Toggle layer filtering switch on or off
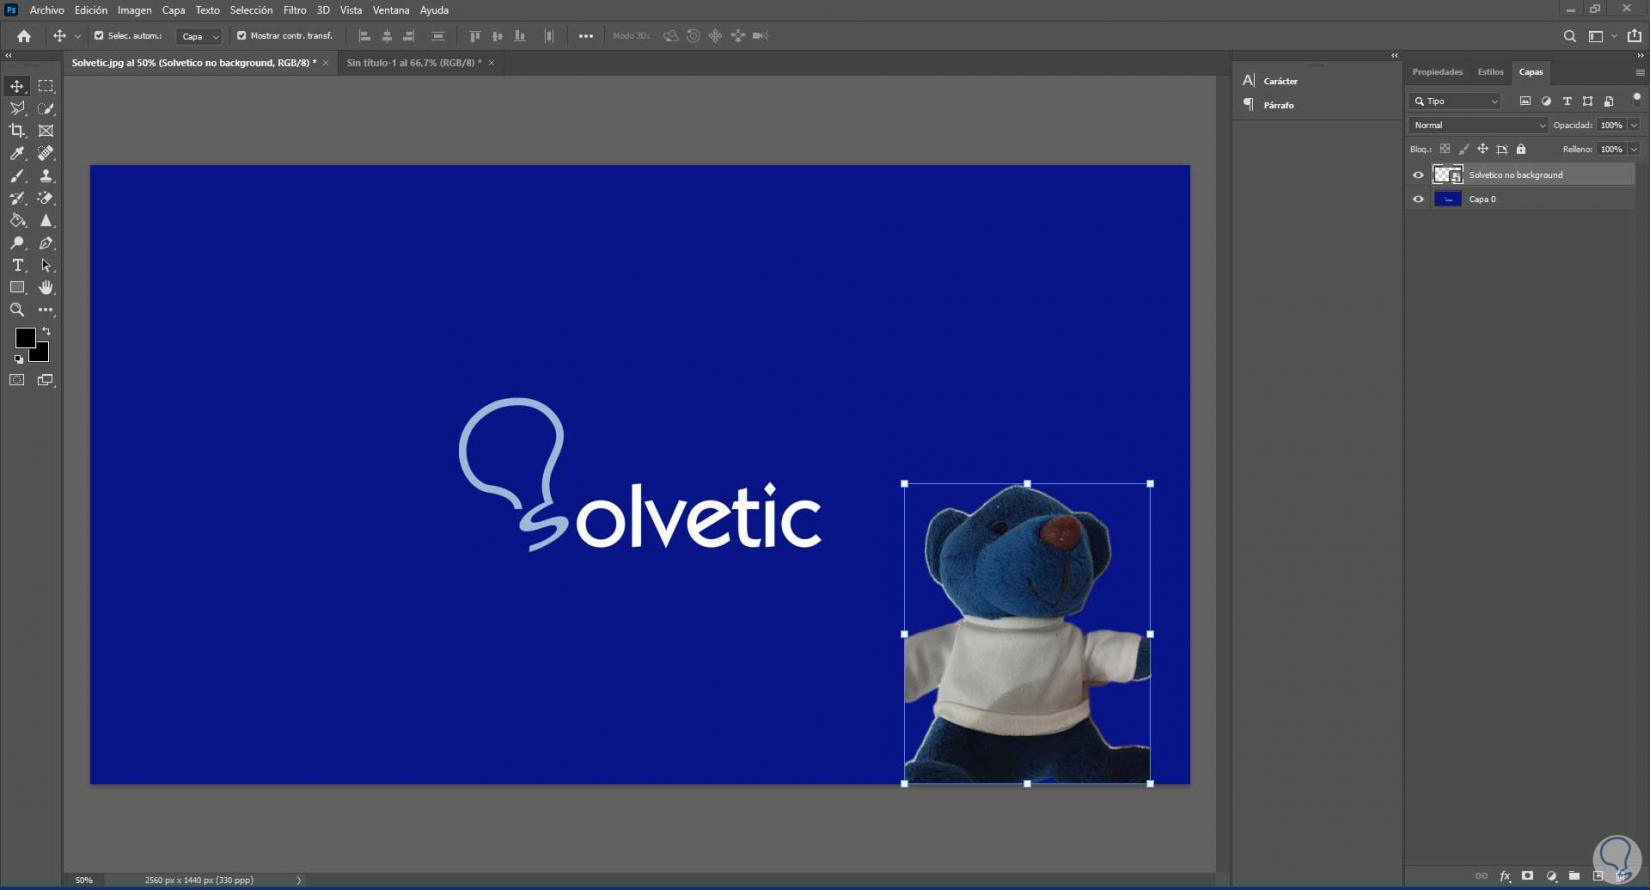The width and height of the screenshot is (1650, 890). (1636, 99)
